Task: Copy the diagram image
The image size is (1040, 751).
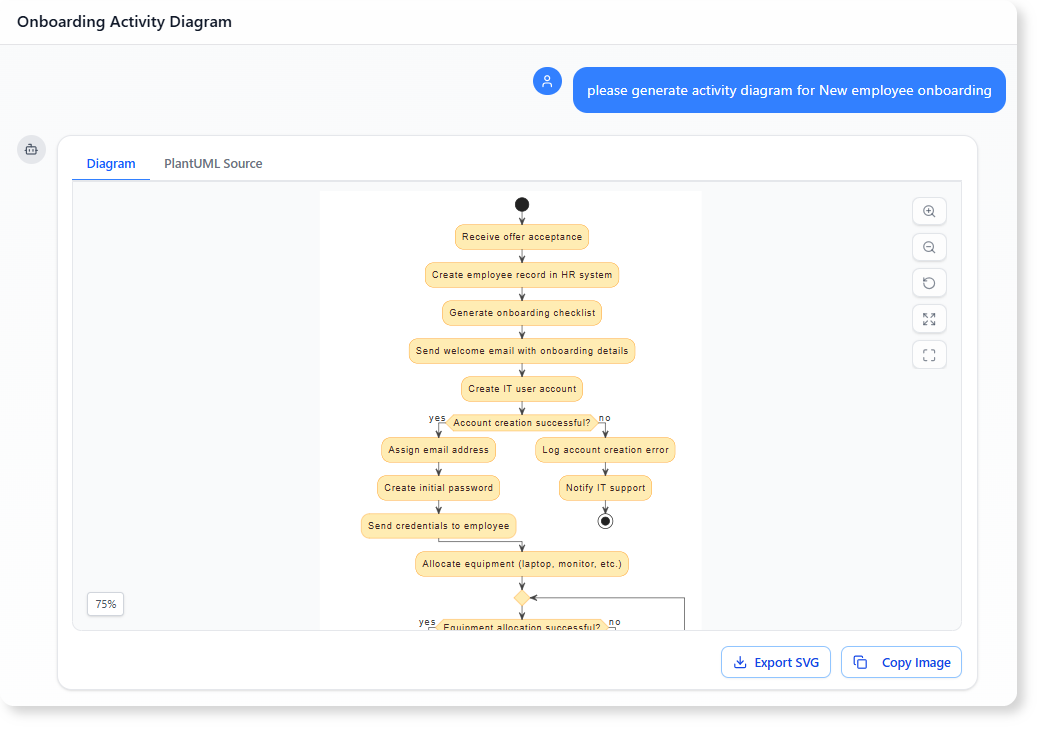Action: (x=901, y=662)
